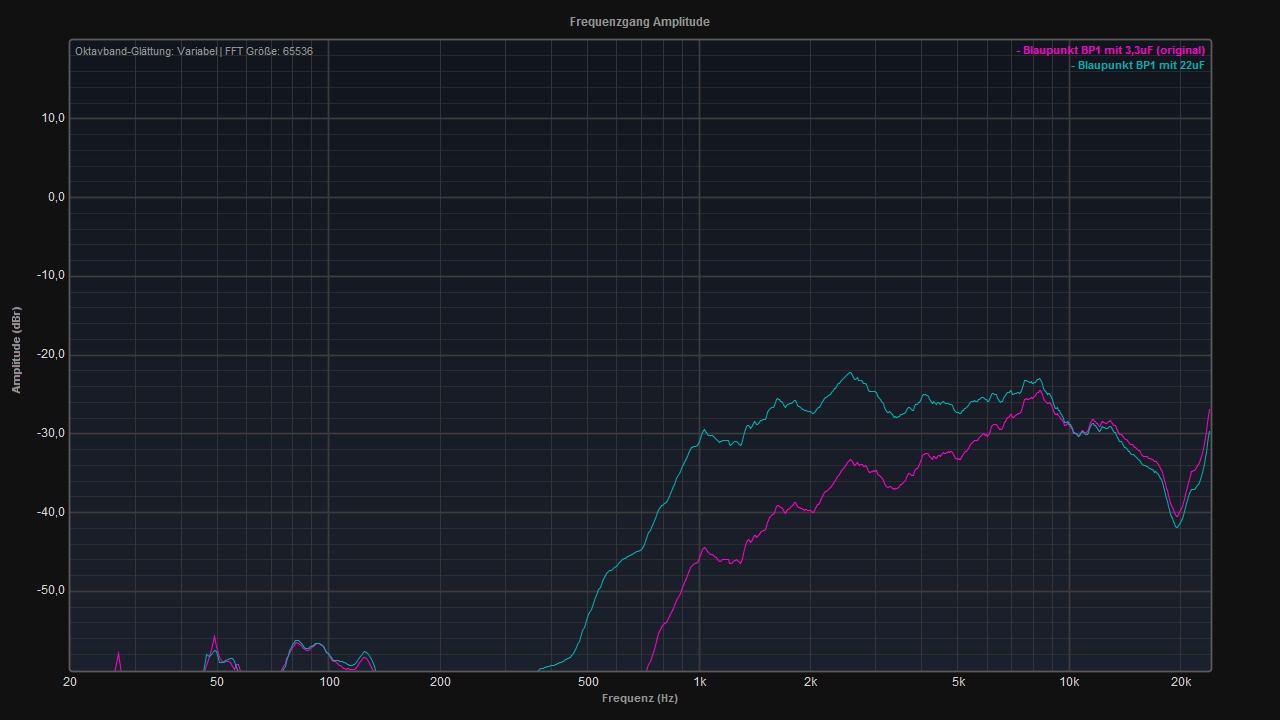
Task: Click the 'Amplitude (dBr)' vertical axis label
Action: point(16,349)
